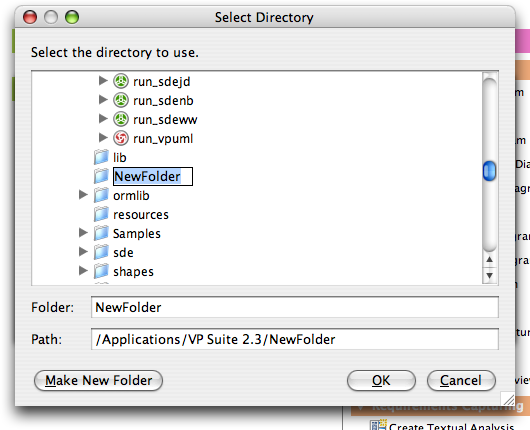Screen dimensions: 530x430
Task: Select the ormlib folder name
Action: pyautogui.click(x=131, y=196)
